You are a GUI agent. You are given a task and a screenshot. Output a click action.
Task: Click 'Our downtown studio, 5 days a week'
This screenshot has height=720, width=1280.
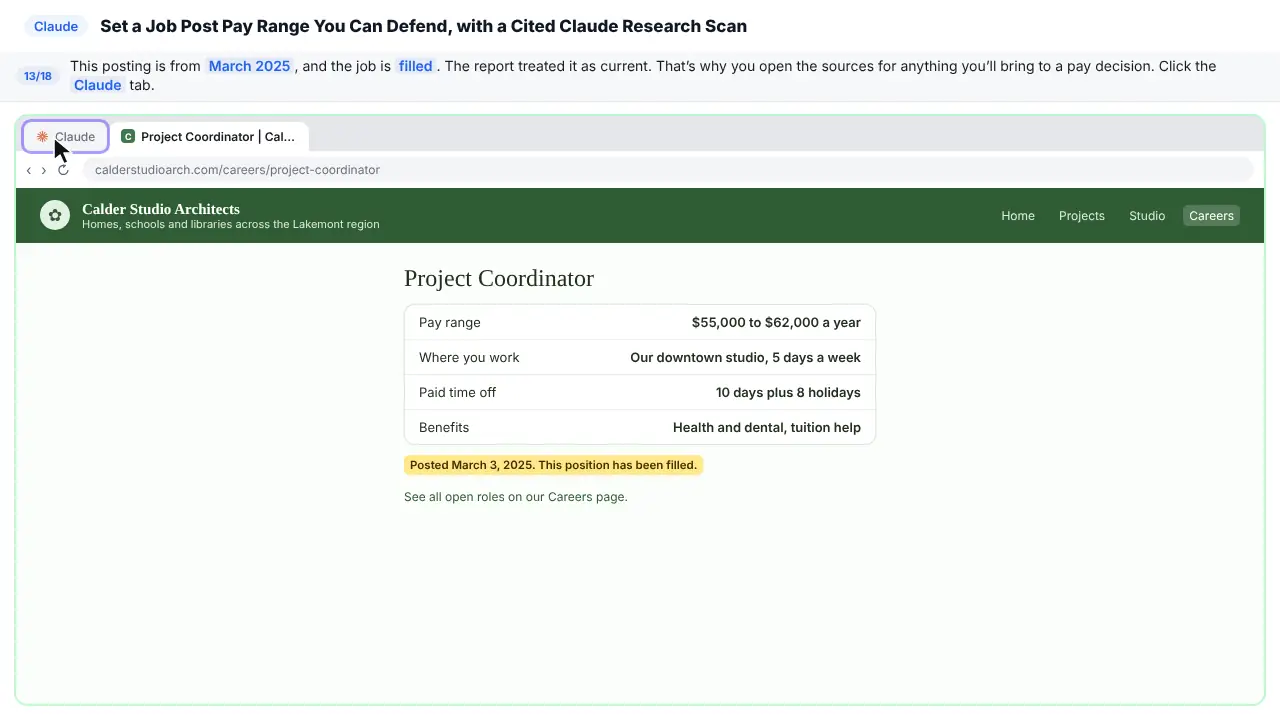pyautogui.click(x=745, y=357)
